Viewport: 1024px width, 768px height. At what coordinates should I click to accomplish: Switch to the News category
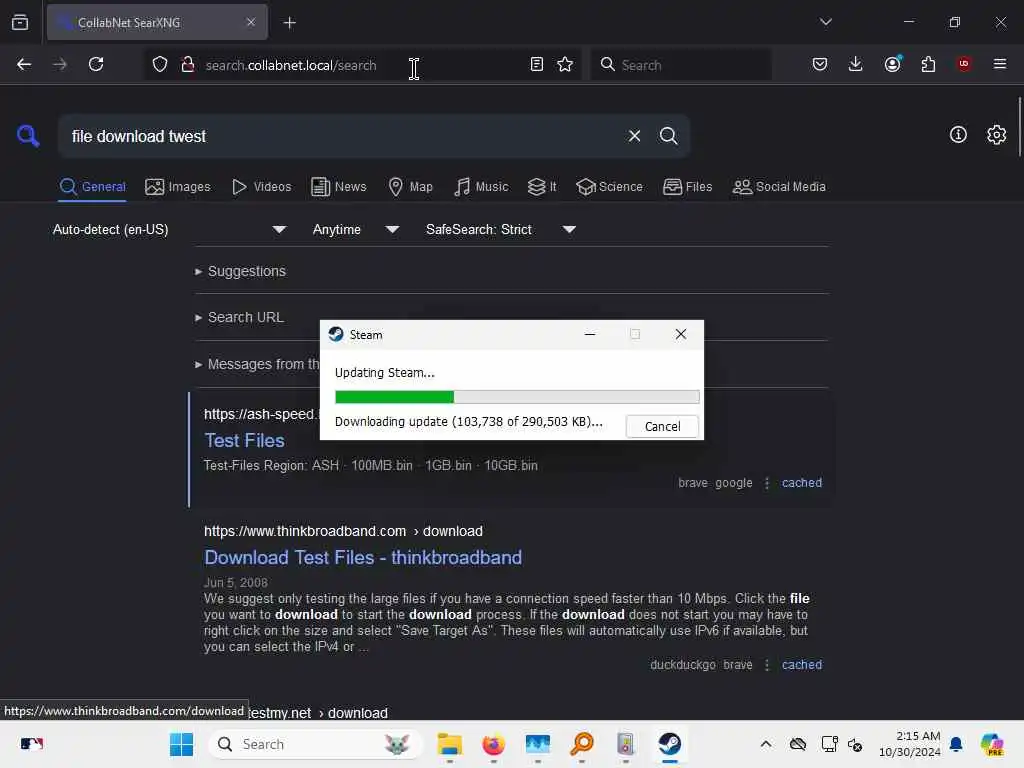click(338, 187)
